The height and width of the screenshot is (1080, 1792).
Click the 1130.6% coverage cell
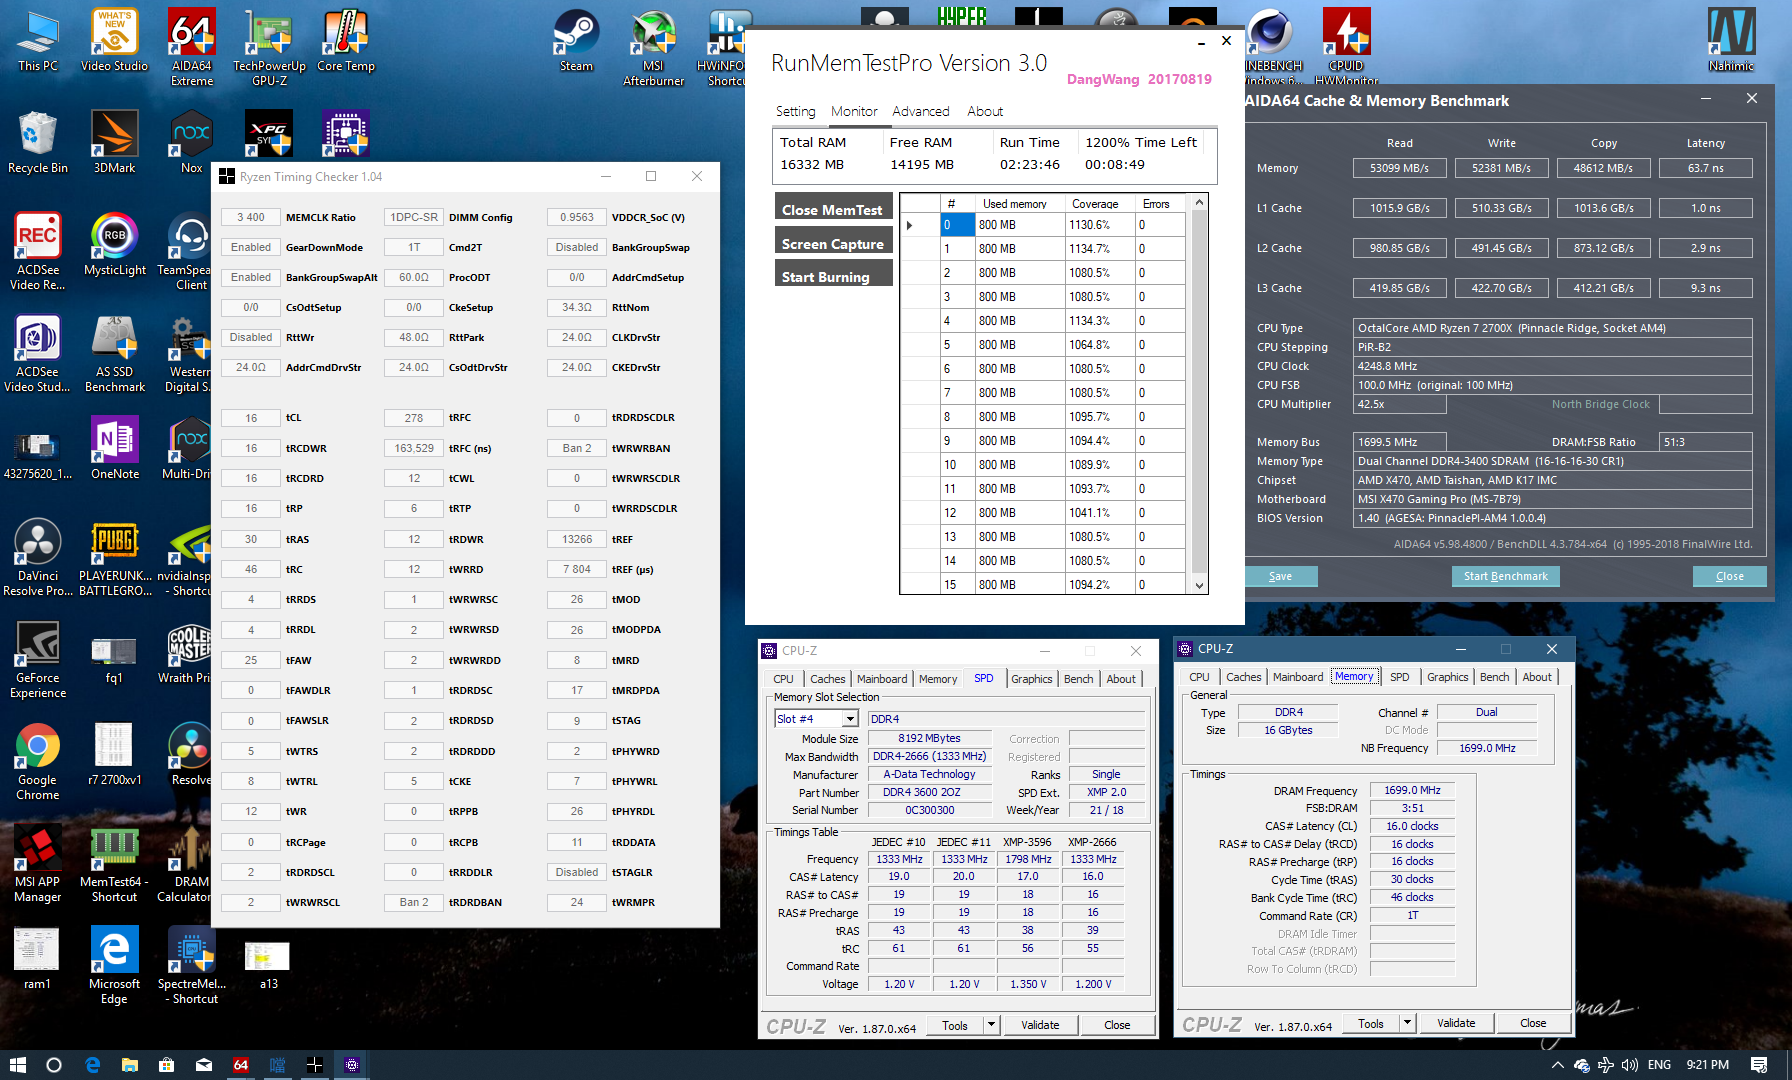(1099, 225)
